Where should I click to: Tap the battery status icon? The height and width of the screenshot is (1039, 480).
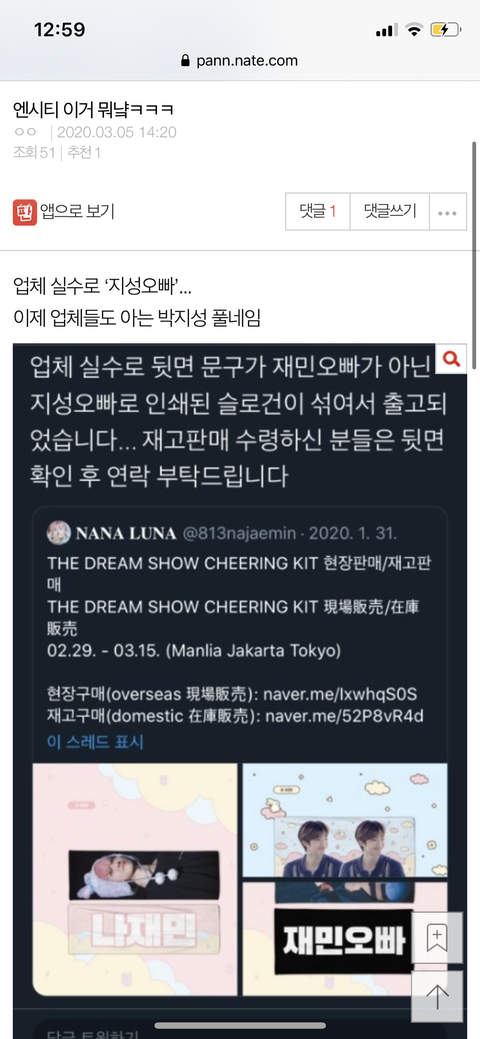[x=444, y=30]
